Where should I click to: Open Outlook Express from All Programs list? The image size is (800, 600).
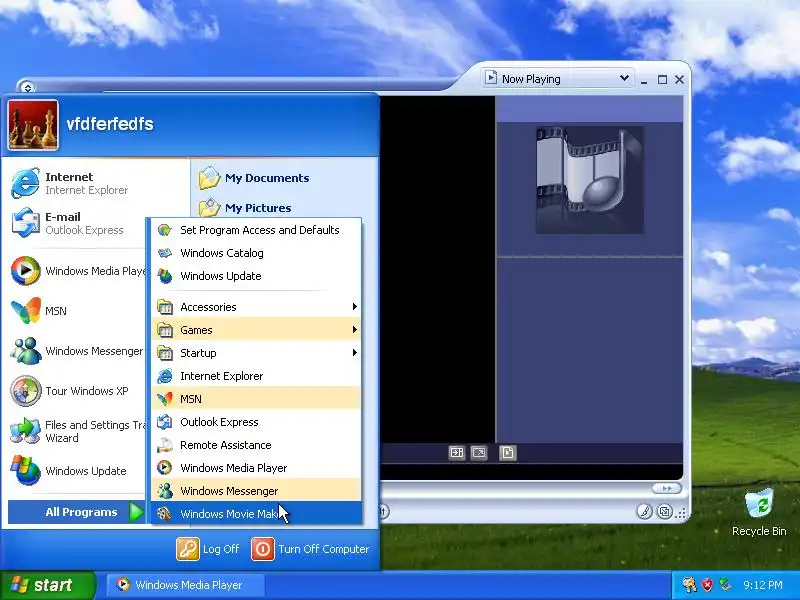pyautogui.click(x=256, y=422)
